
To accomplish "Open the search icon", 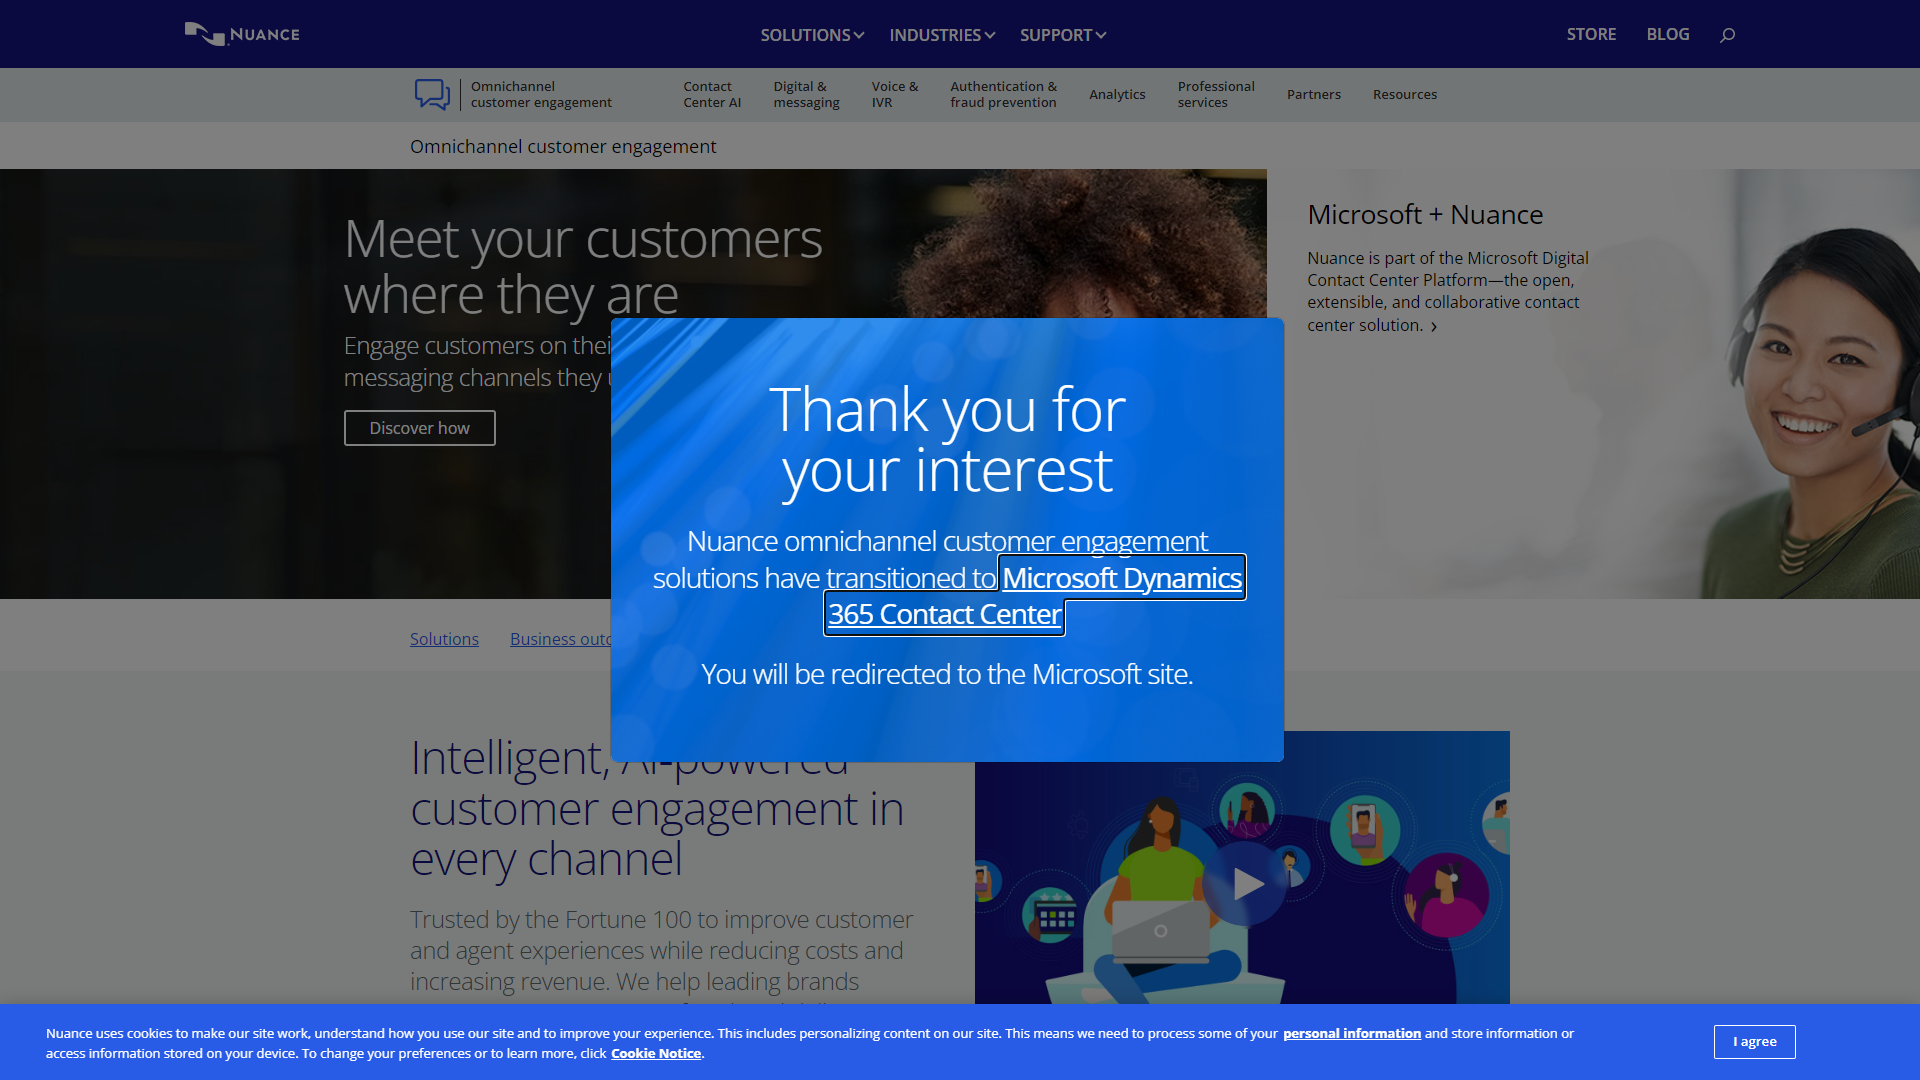I will coord(1727,34).
